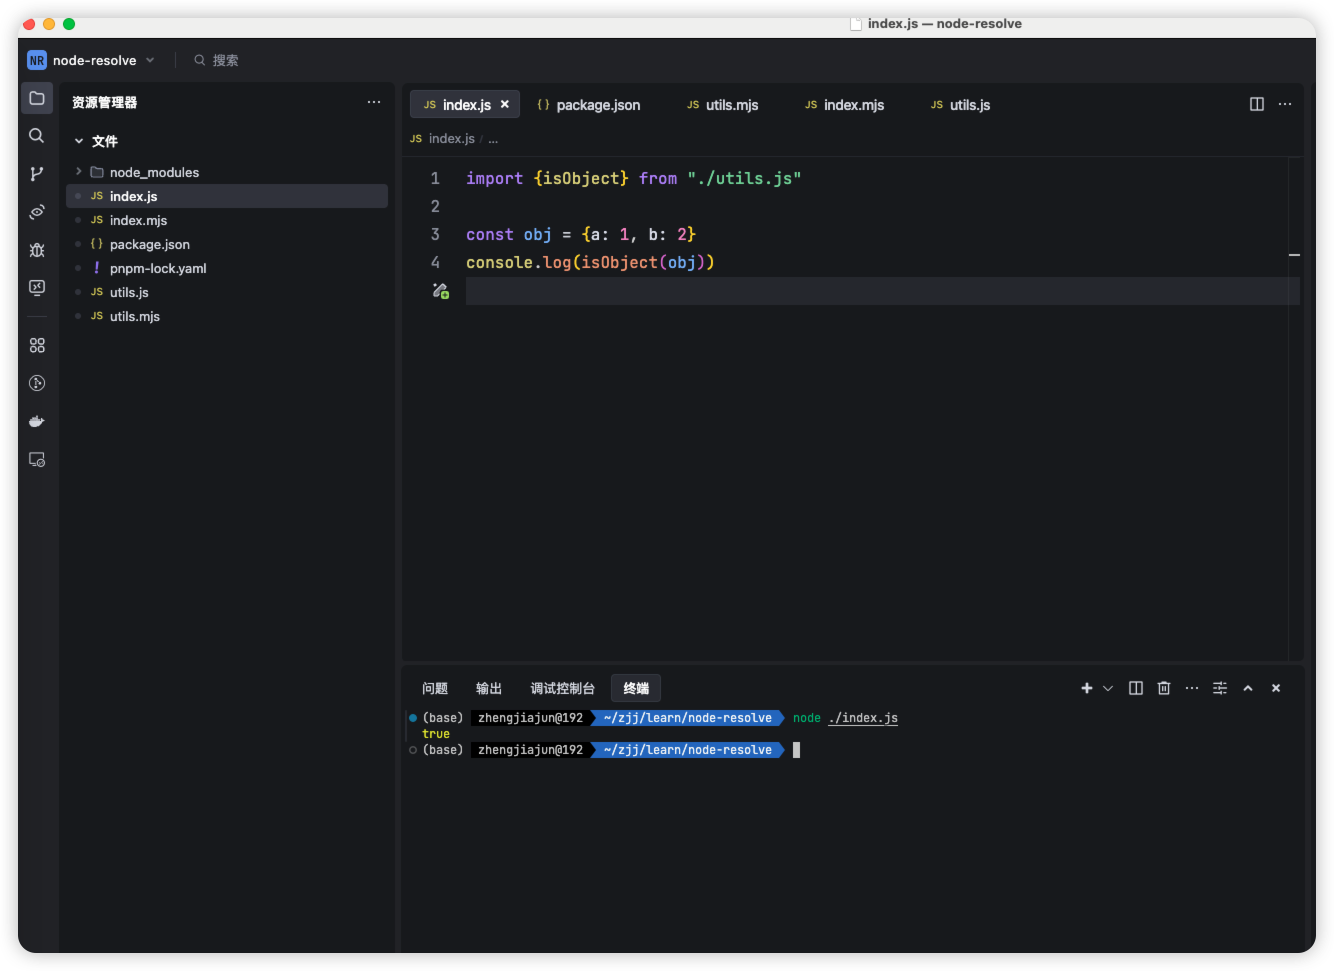Open the Docker whale icon
Screen dimensions: 1334x971
(37, 421)
